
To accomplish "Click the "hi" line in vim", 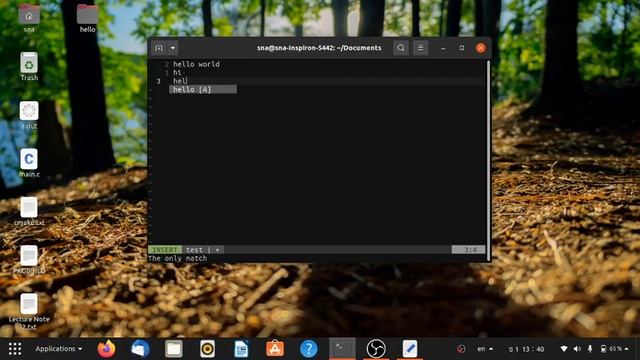I will pyautogui.click(x=177, y=73).
